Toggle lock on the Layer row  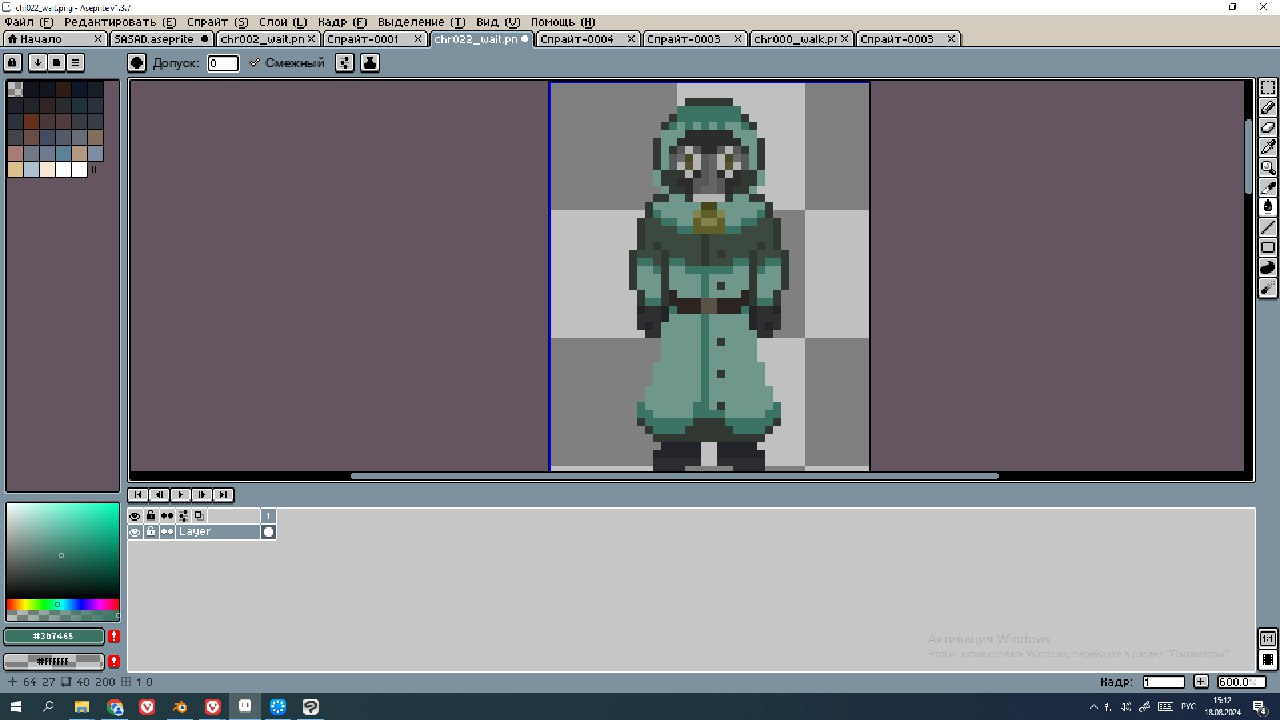151,532
